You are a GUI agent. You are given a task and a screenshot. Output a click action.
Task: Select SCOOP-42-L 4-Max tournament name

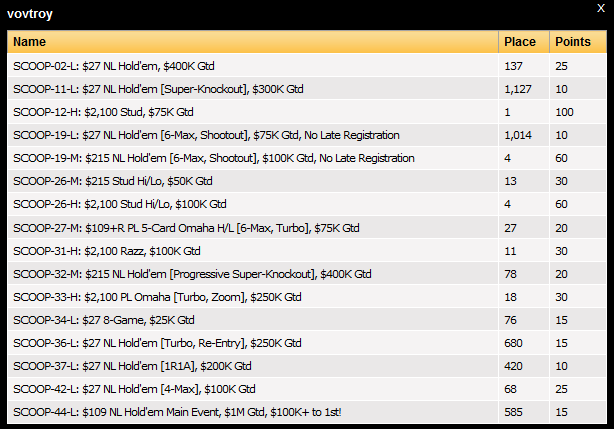[x=134, y=389]
